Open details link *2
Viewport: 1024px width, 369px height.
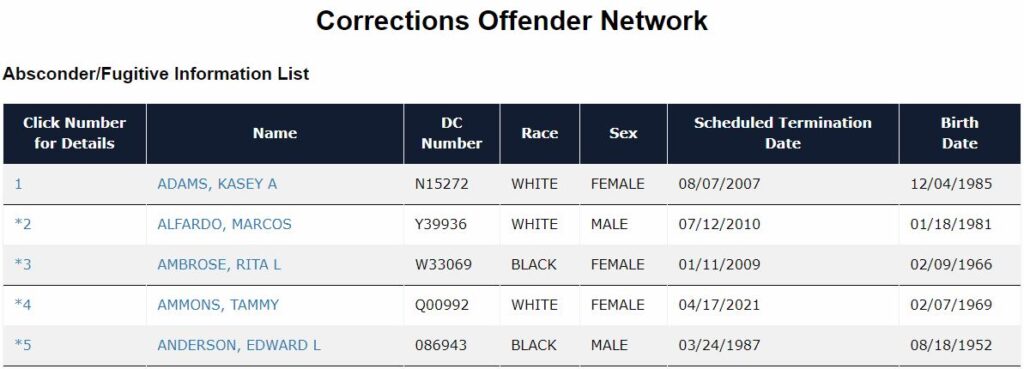point(23,225)
